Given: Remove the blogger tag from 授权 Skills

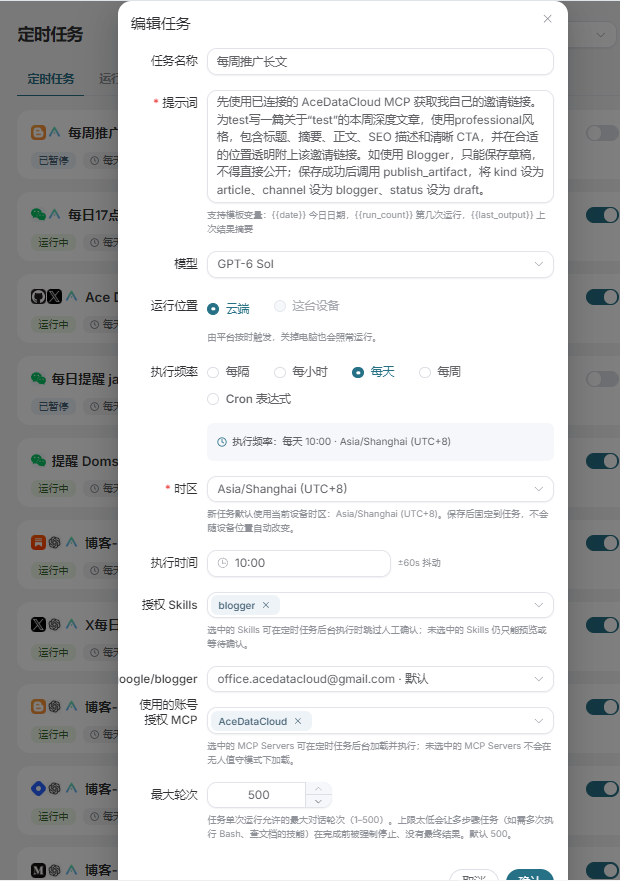Looking at the screenshot, I should click(x=266, y=605).
